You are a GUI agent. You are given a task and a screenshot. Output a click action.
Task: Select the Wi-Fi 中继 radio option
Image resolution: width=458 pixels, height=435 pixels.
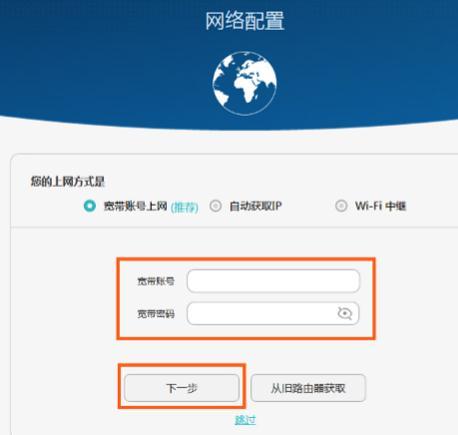(x=341, y=206)
